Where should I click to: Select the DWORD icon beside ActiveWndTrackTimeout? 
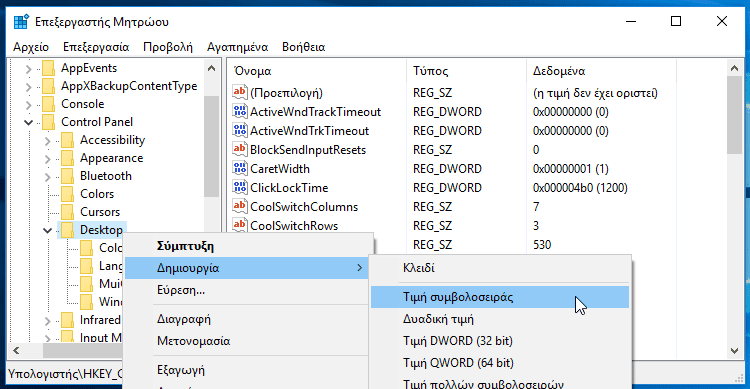[x=240, y=111]
